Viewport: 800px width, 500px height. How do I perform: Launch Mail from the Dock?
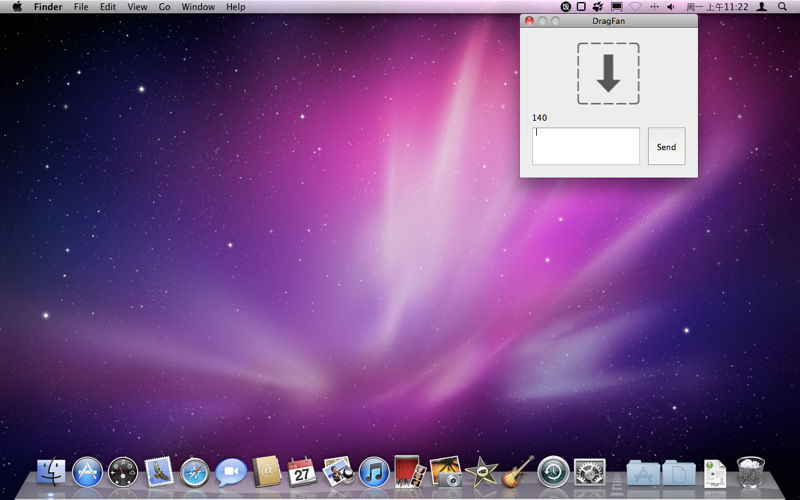tap(159, 471)
